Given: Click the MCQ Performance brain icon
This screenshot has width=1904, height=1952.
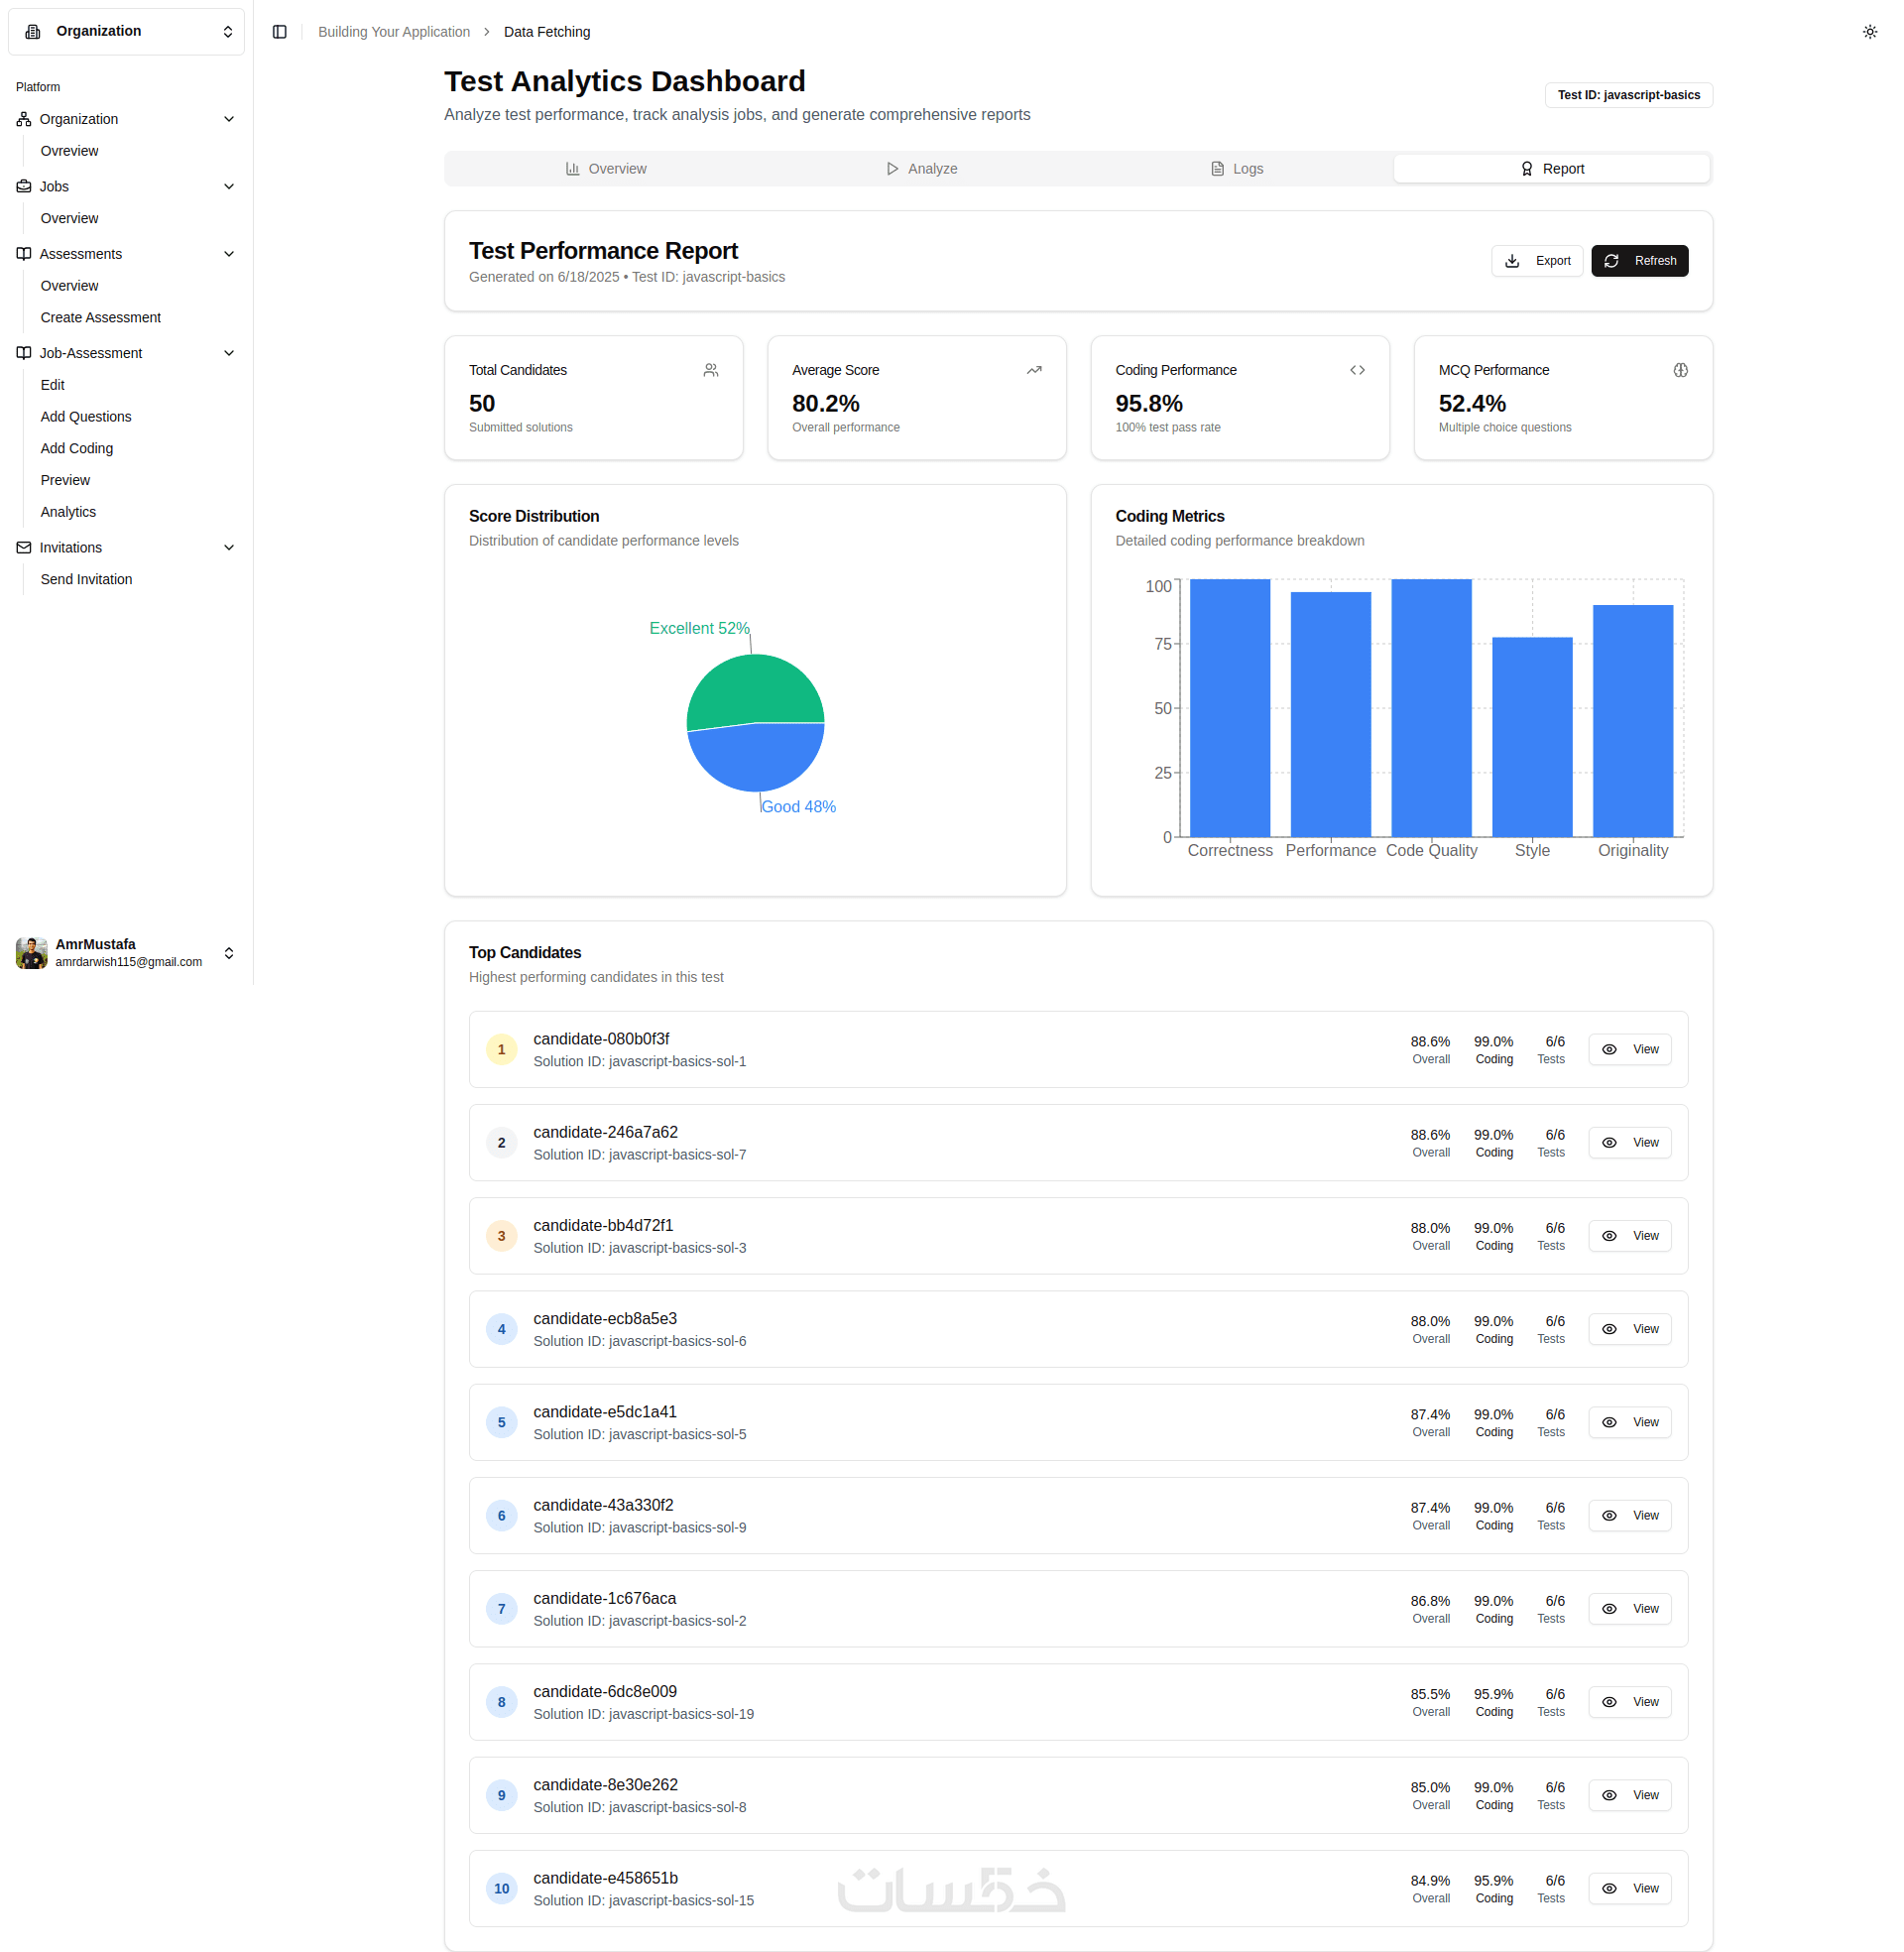Looking at the screenshot, I should (1680, 370).
